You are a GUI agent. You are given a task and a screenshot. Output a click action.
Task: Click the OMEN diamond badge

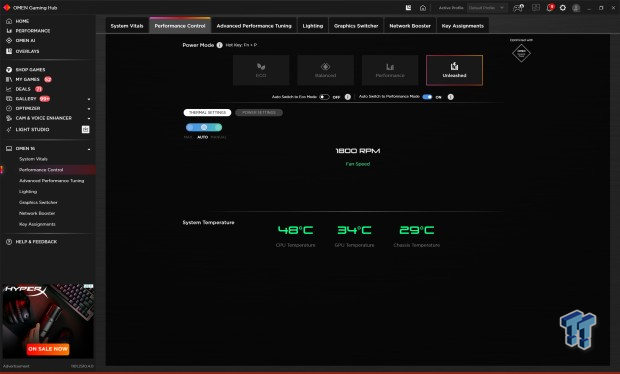pyautogui.click(x=521, y=53)
